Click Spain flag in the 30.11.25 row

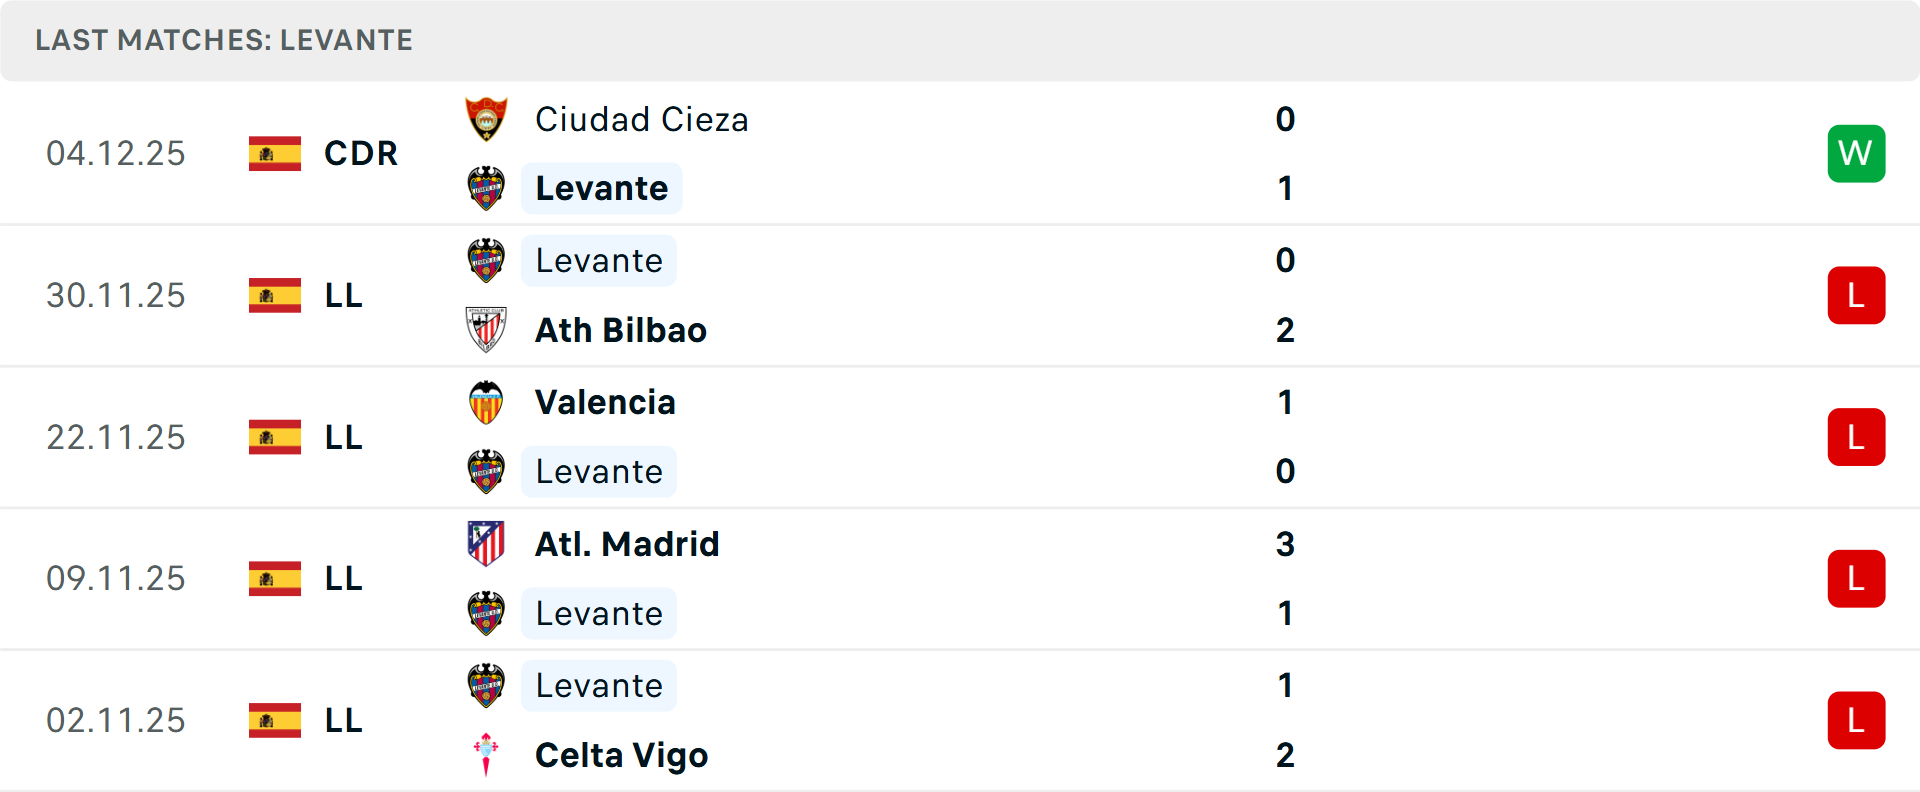275,296
